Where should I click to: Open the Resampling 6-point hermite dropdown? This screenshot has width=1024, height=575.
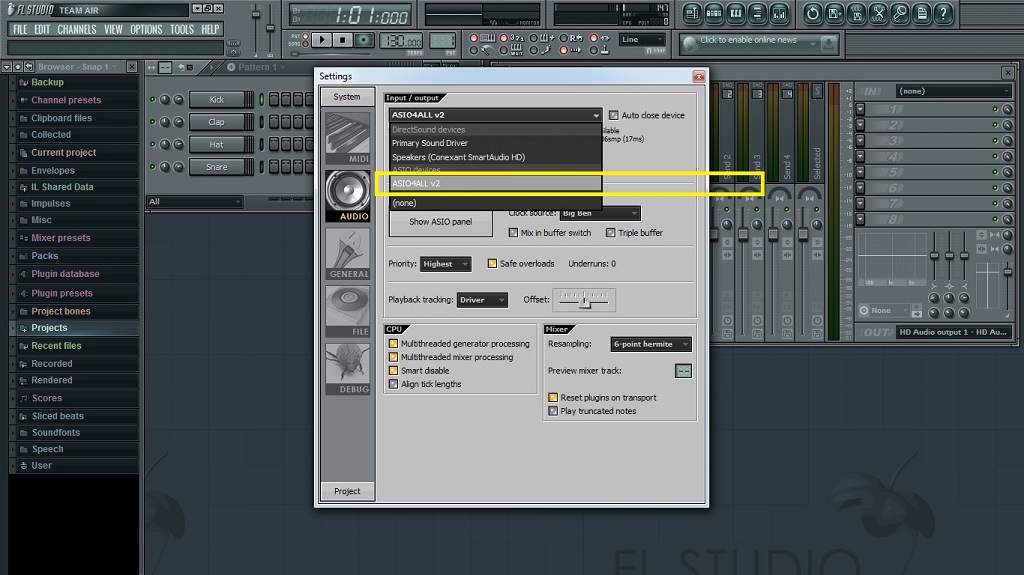(x=651, y=344)
